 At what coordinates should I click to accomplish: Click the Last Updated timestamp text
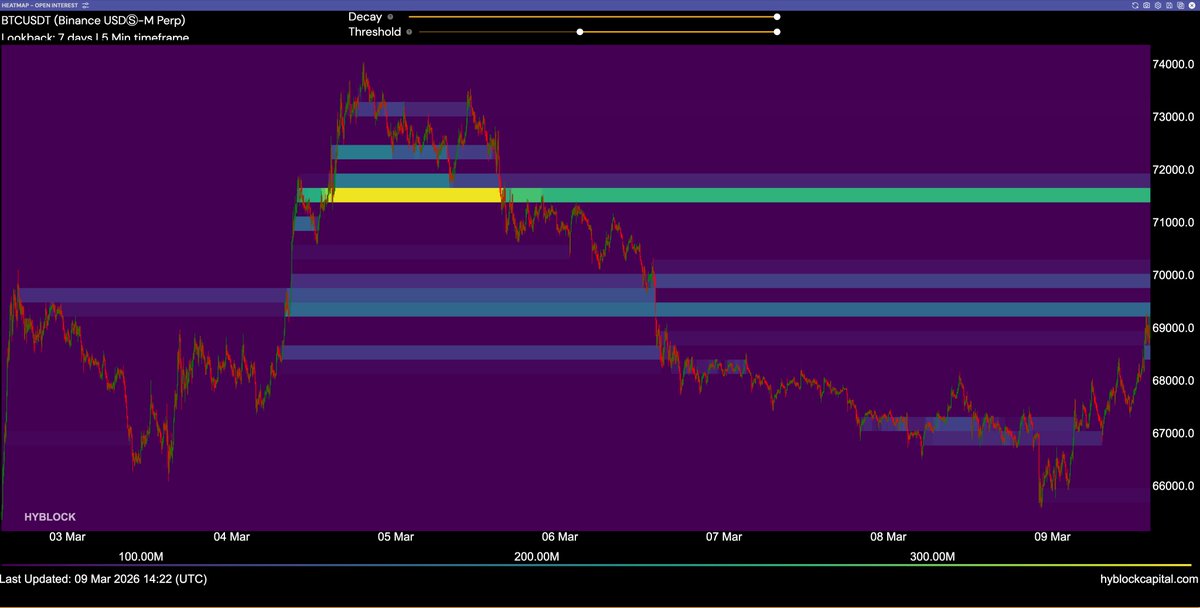[x=104, y=578]
